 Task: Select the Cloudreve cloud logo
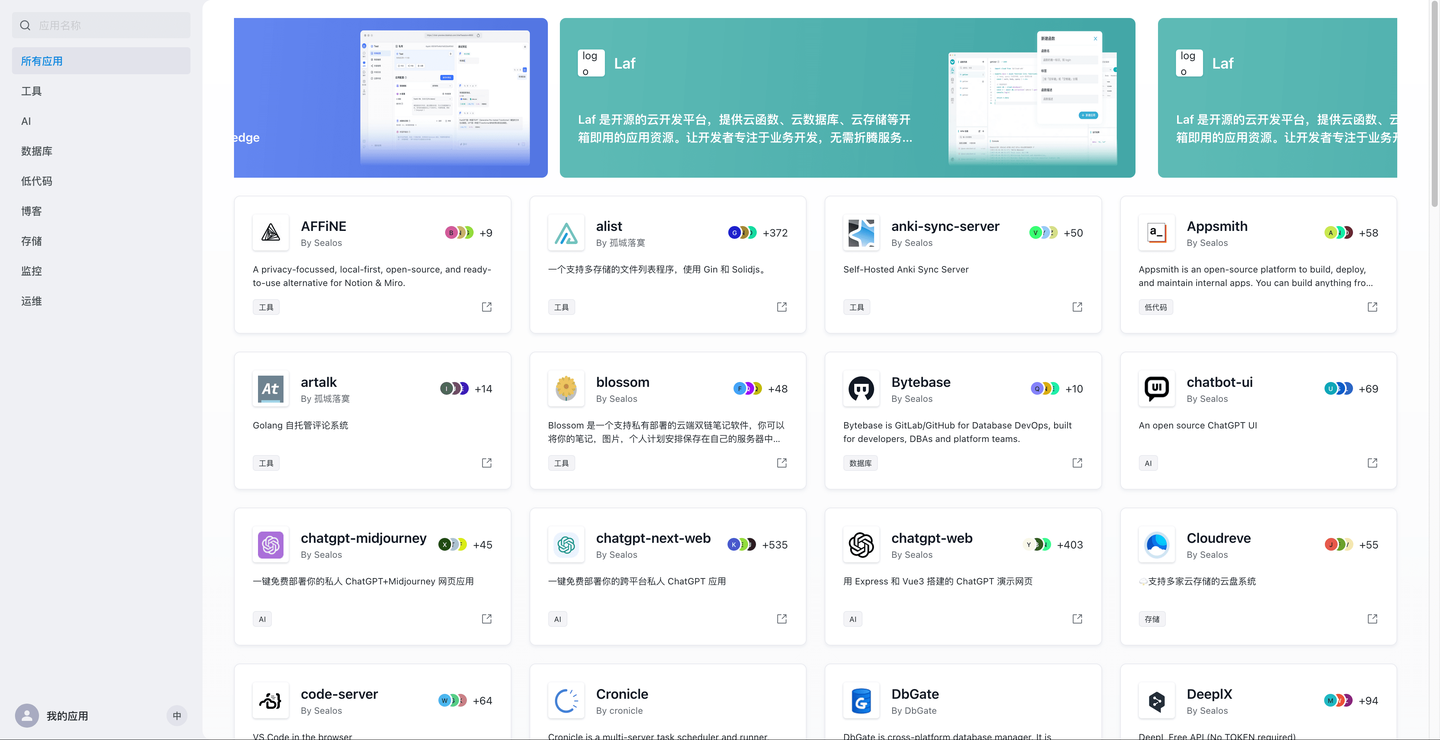tap(1156, 545)
